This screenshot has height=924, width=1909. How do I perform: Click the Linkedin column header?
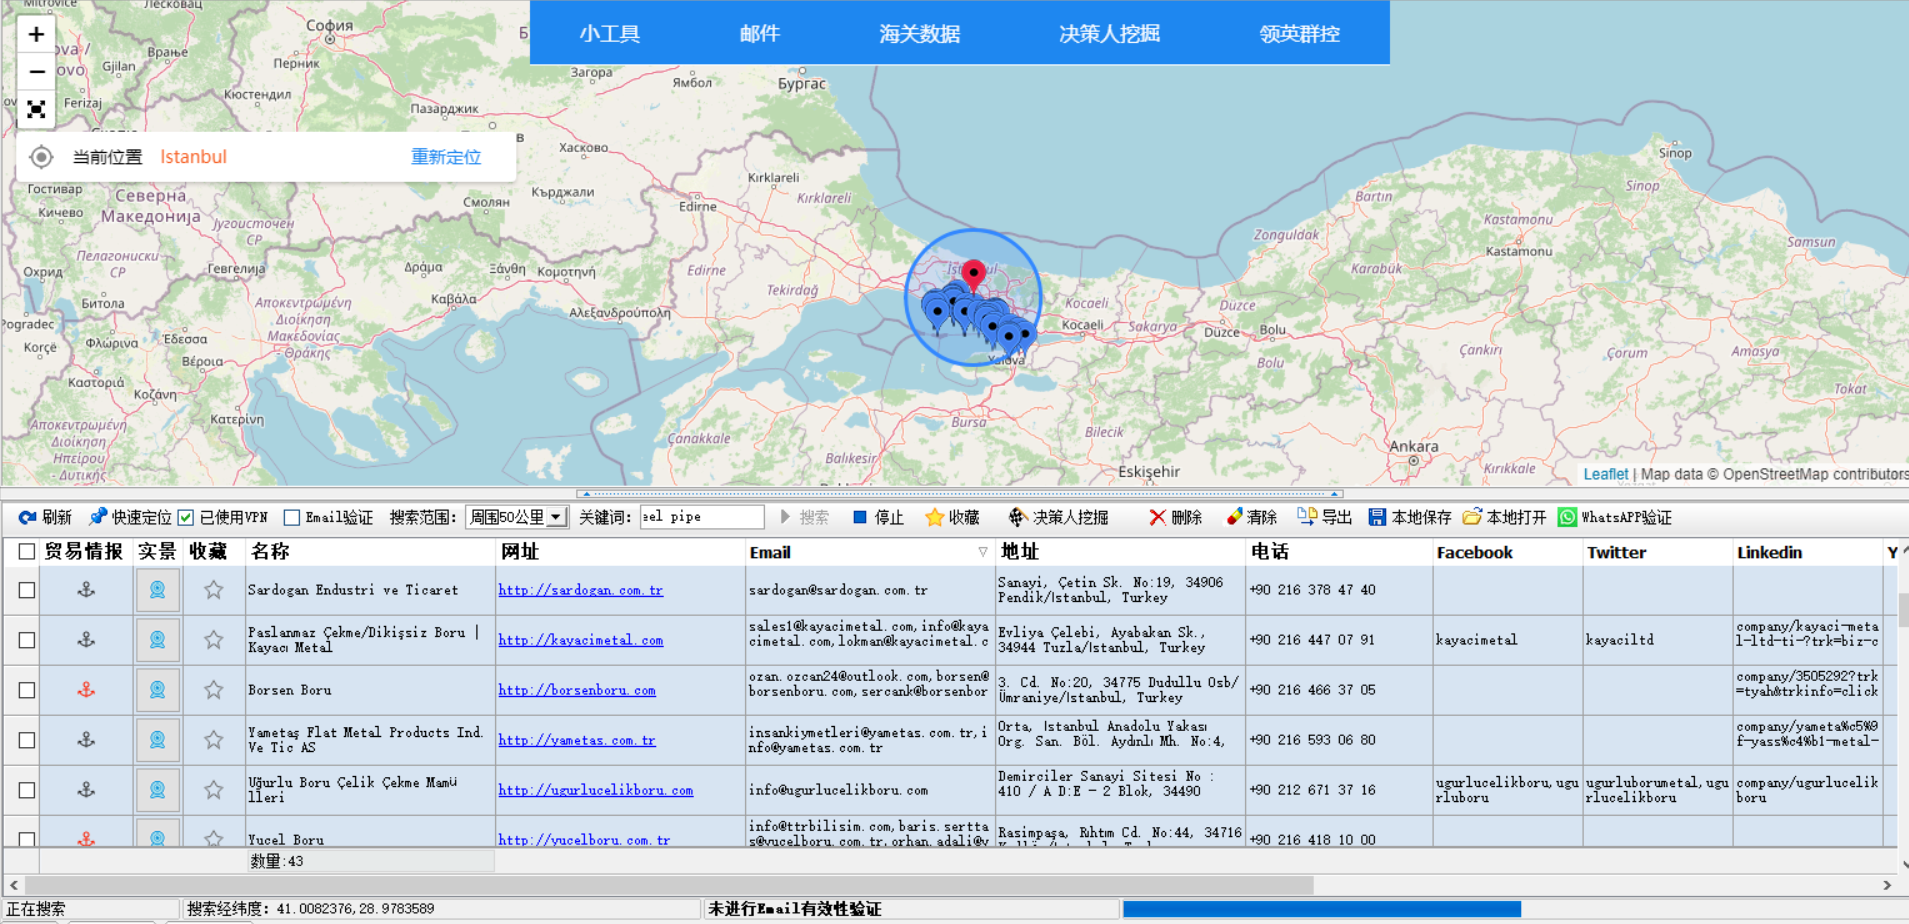pos(1807,552)
